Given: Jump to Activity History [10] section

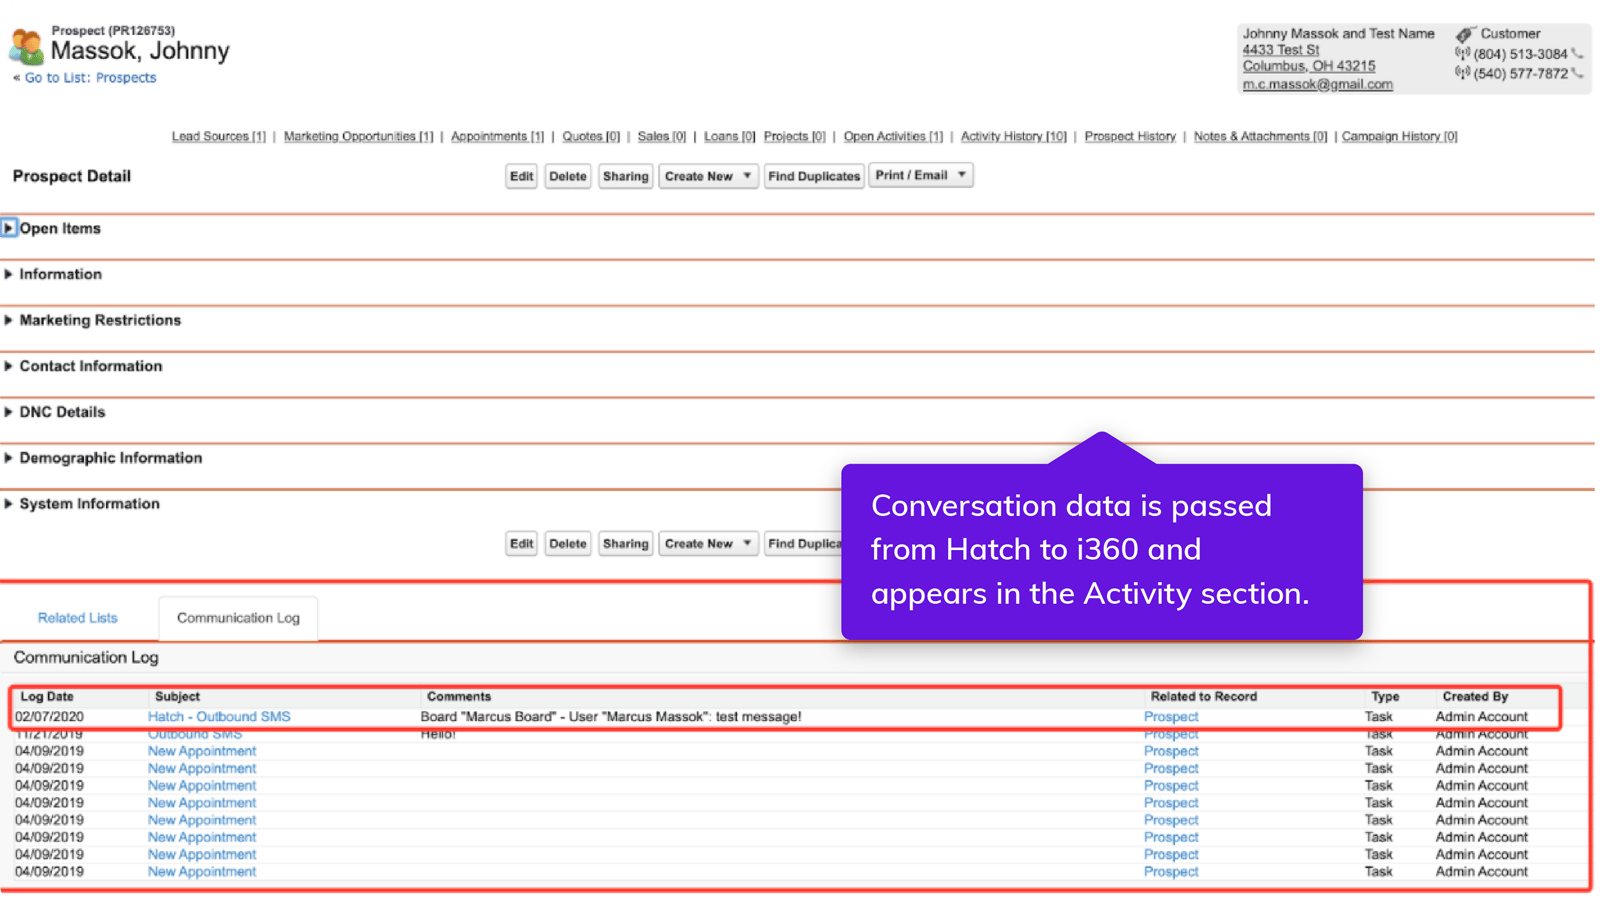Looking at the screenshot, I should tap(1013, 136).
